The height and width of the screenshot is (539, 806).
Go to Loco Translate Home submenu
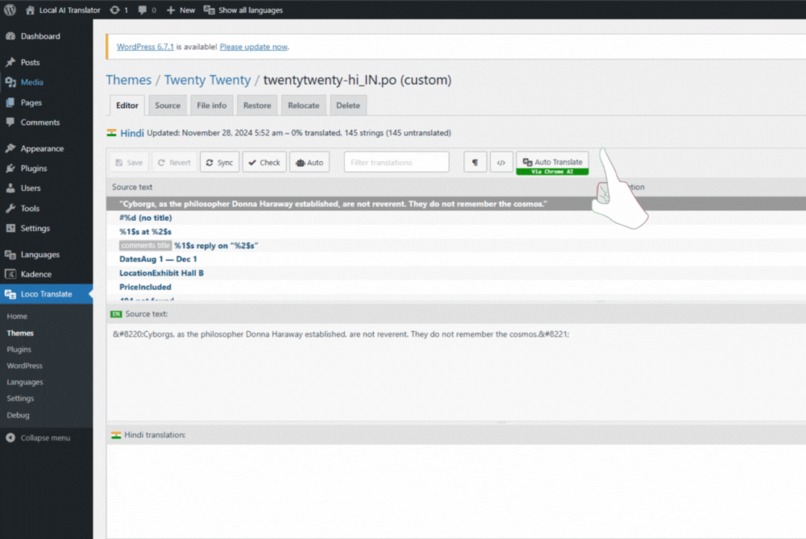17,316
